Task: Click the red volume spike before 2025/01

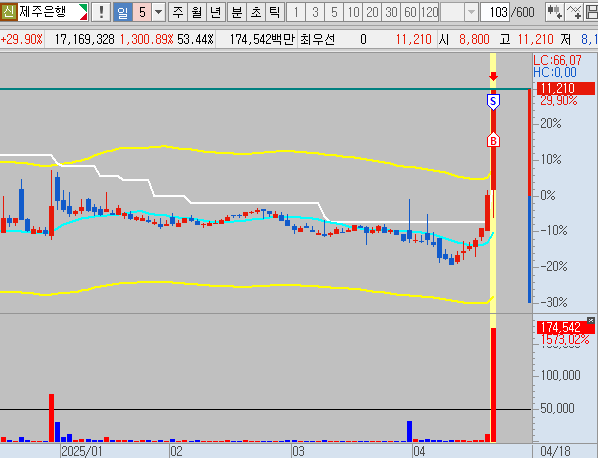Action: (x=51, y=418)
